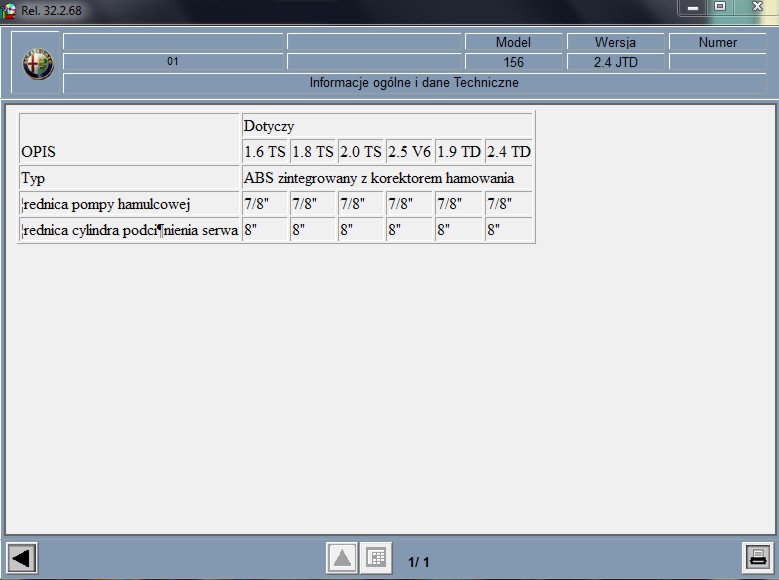Select the version value 2.4 JTD

click(615, 62)
